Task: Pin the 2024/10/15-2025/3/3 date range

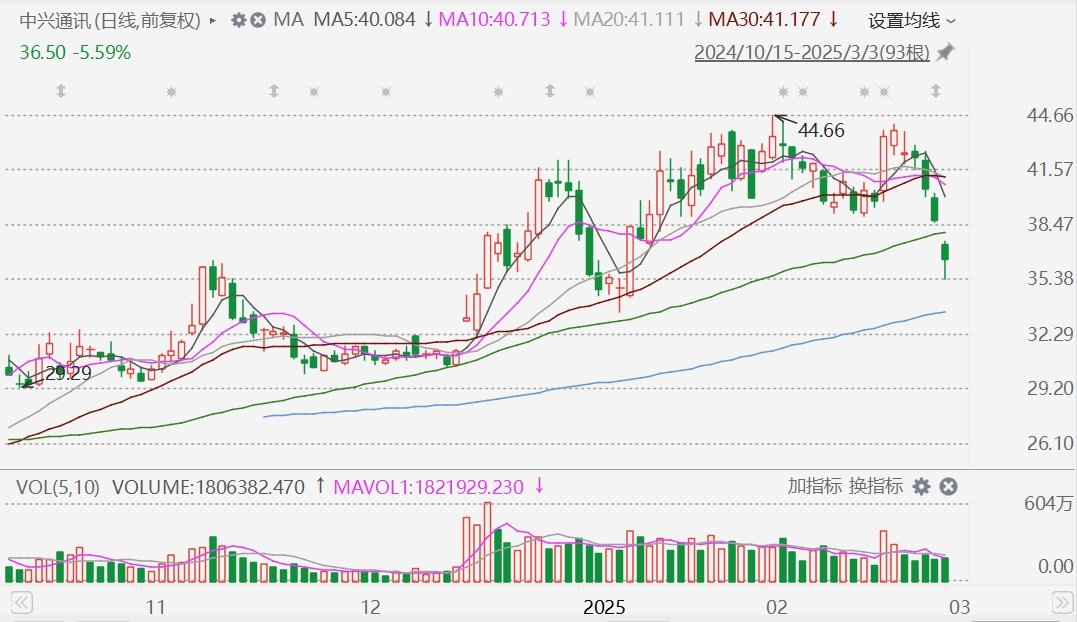Action: click(x=946, y=52)
